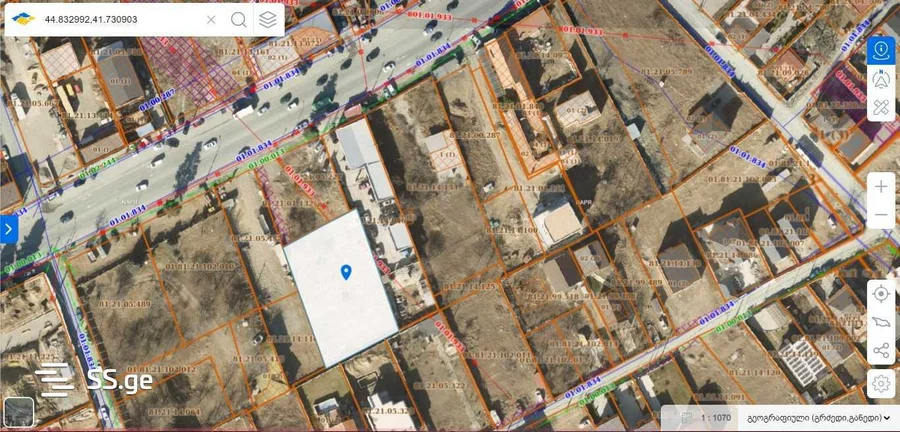Reset map orientation with north arrow
Image resolution: width=900 pixels, height=432 pixels.
[x=881, y=79]
